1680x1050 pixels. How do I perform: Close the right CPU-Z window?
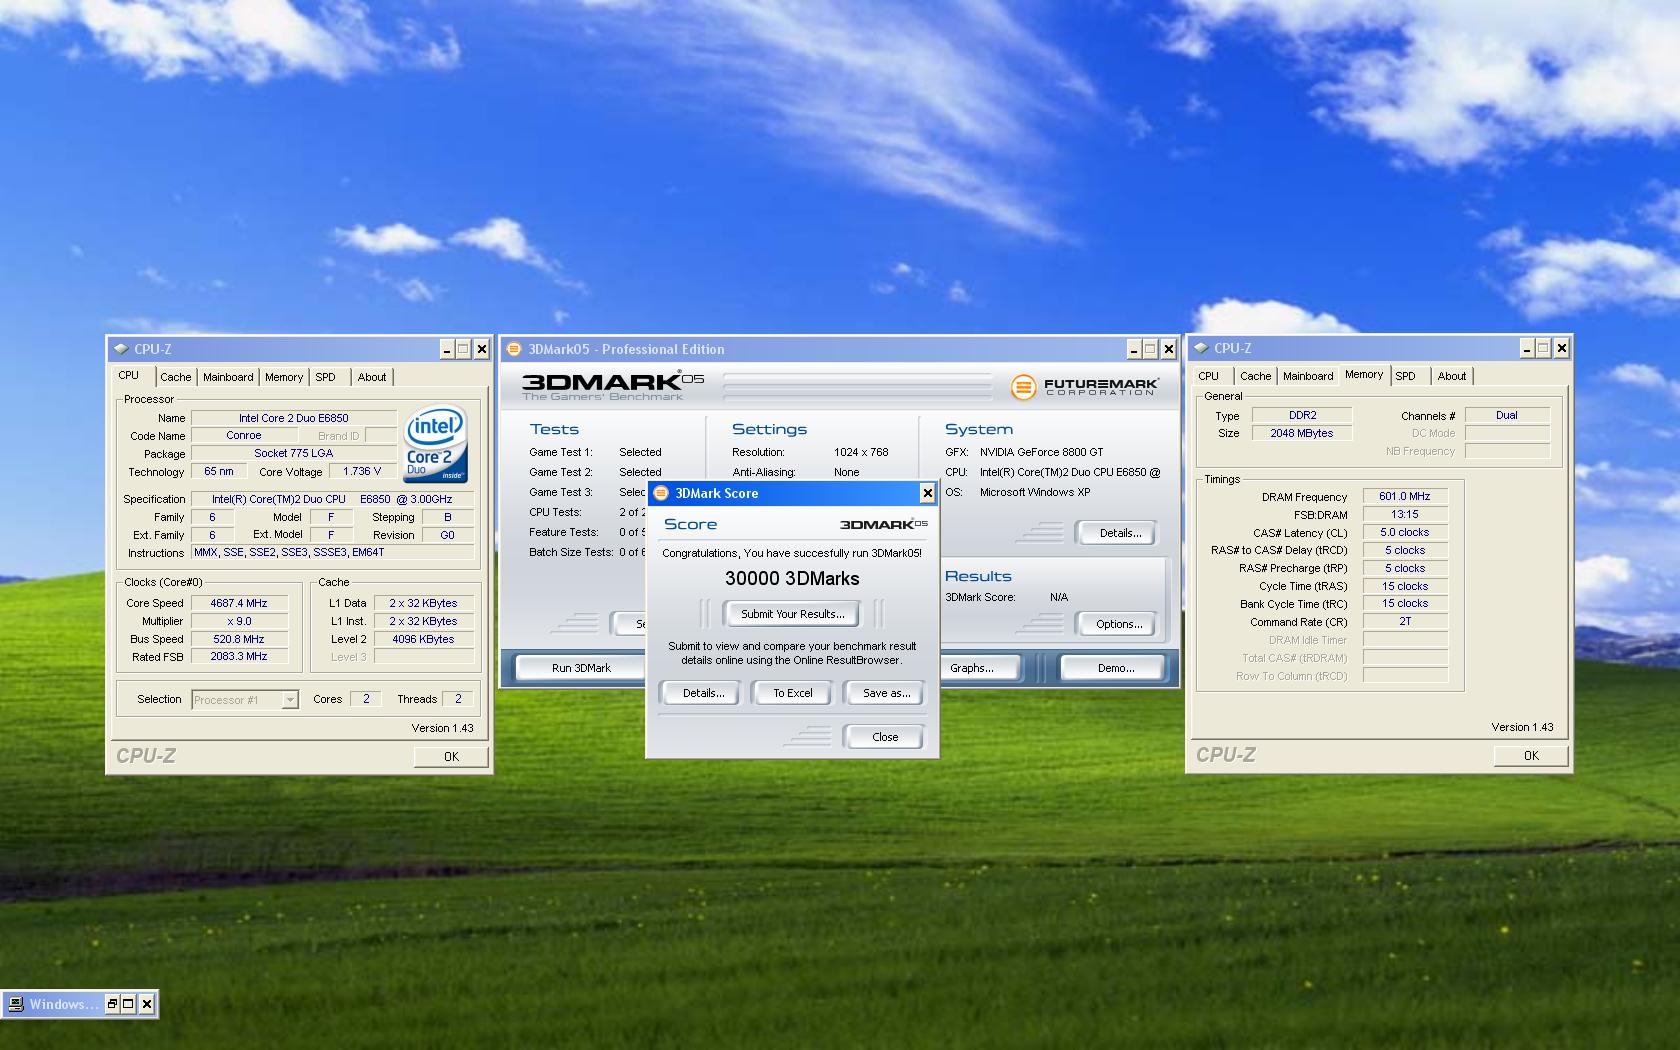tap(1561, 348)
